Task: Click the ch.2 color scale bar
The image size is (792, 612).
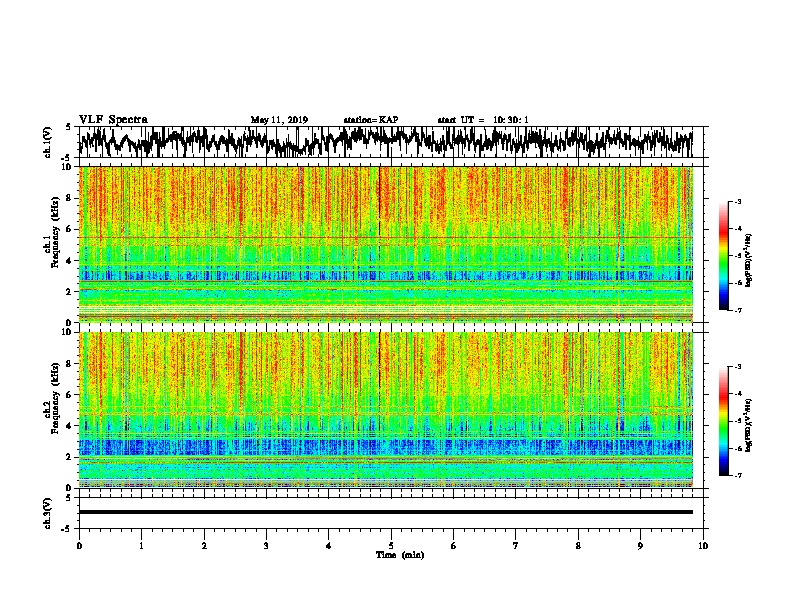Action: point(723,421)
